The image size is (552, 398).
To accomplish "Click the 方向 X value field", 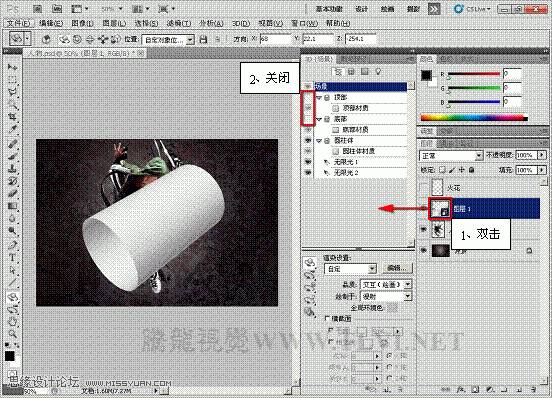I will pyautogui.click(x=276, y=39).
